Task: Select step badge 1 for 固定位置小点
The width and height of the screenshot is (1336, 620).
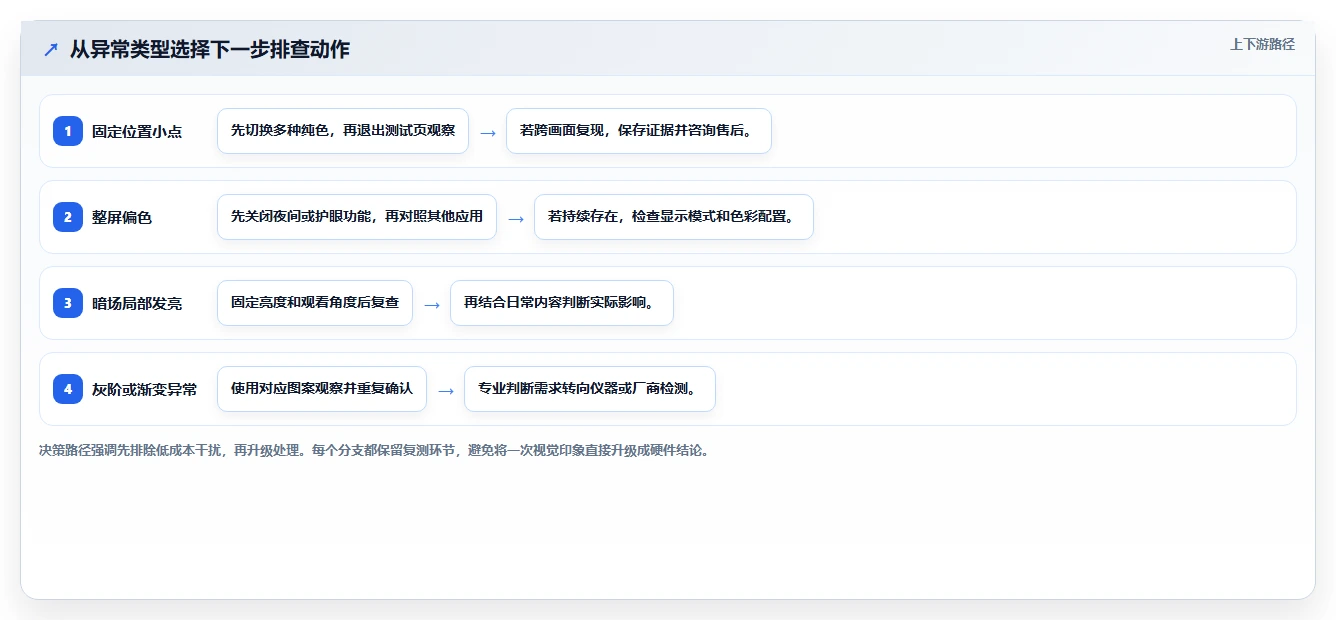Action: point(68,131)
